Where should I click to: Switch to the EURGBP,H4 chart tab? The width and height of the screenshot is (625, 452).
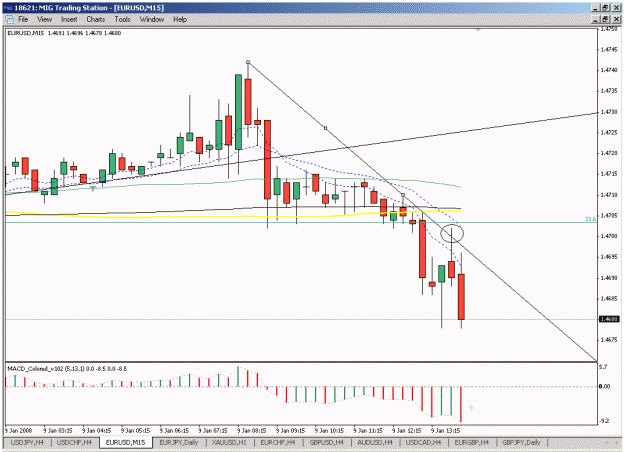click(x=472, y=442)
